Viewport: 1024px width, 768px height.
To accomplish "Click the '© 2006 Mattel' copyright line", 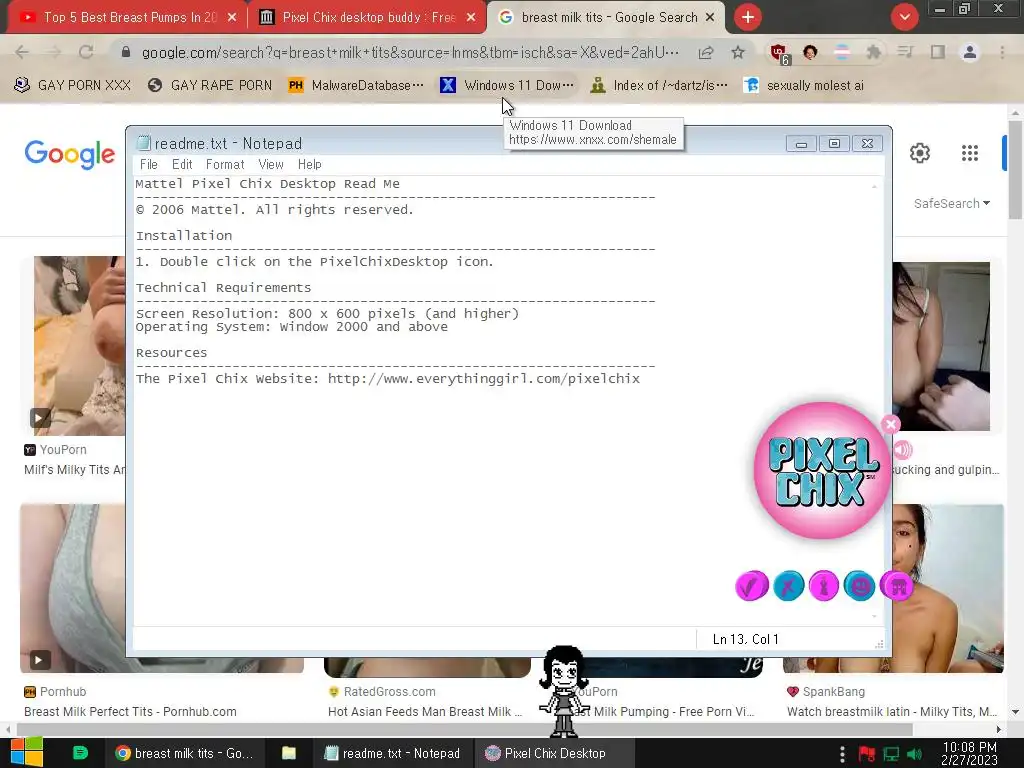I will tap(275, 210).
